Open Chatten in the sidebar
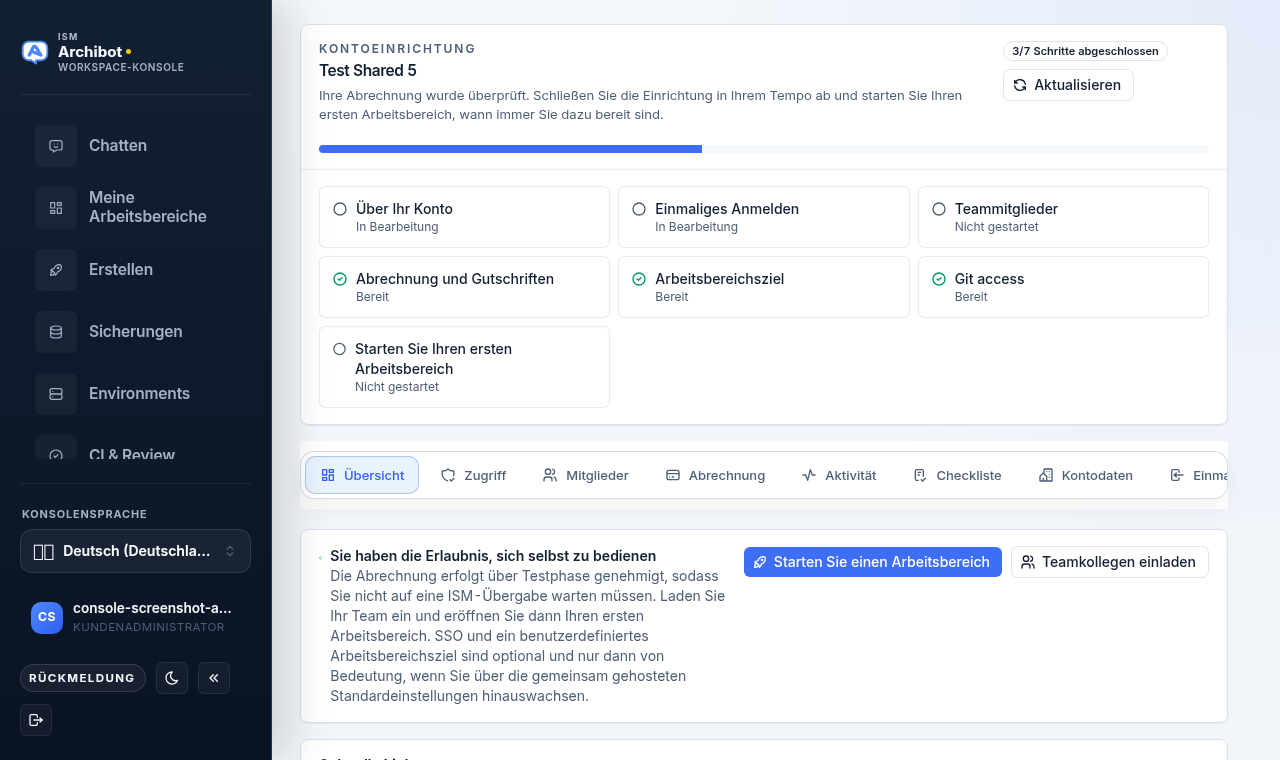This screenshot has height=760, width=1280. (x=136, y=146)
